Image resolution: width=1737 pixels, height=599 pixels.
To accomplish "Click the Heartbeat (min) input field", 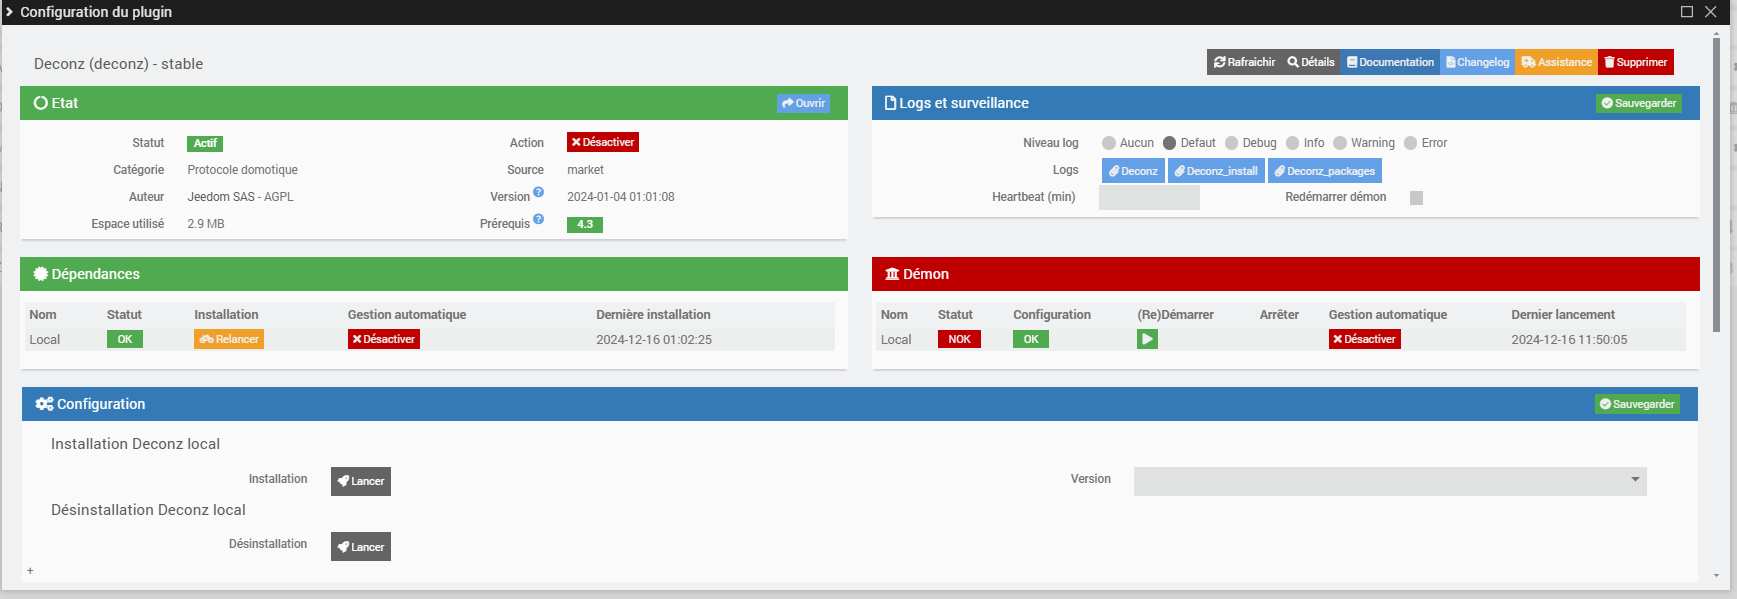I will coord(1149,197).
